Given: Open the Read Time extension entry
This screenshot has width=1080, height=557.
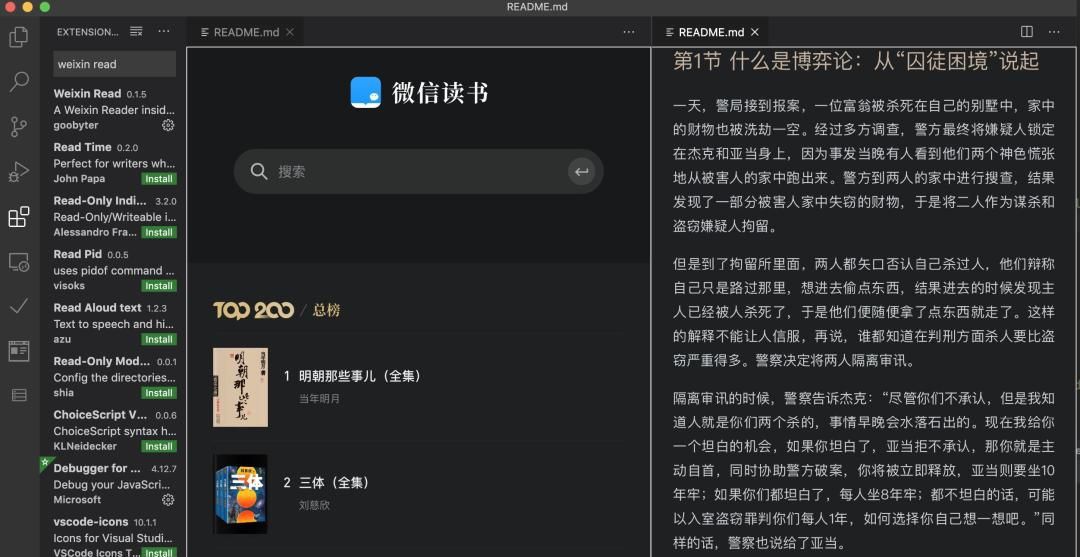Looking at the screenshot, I should (114, 162).
